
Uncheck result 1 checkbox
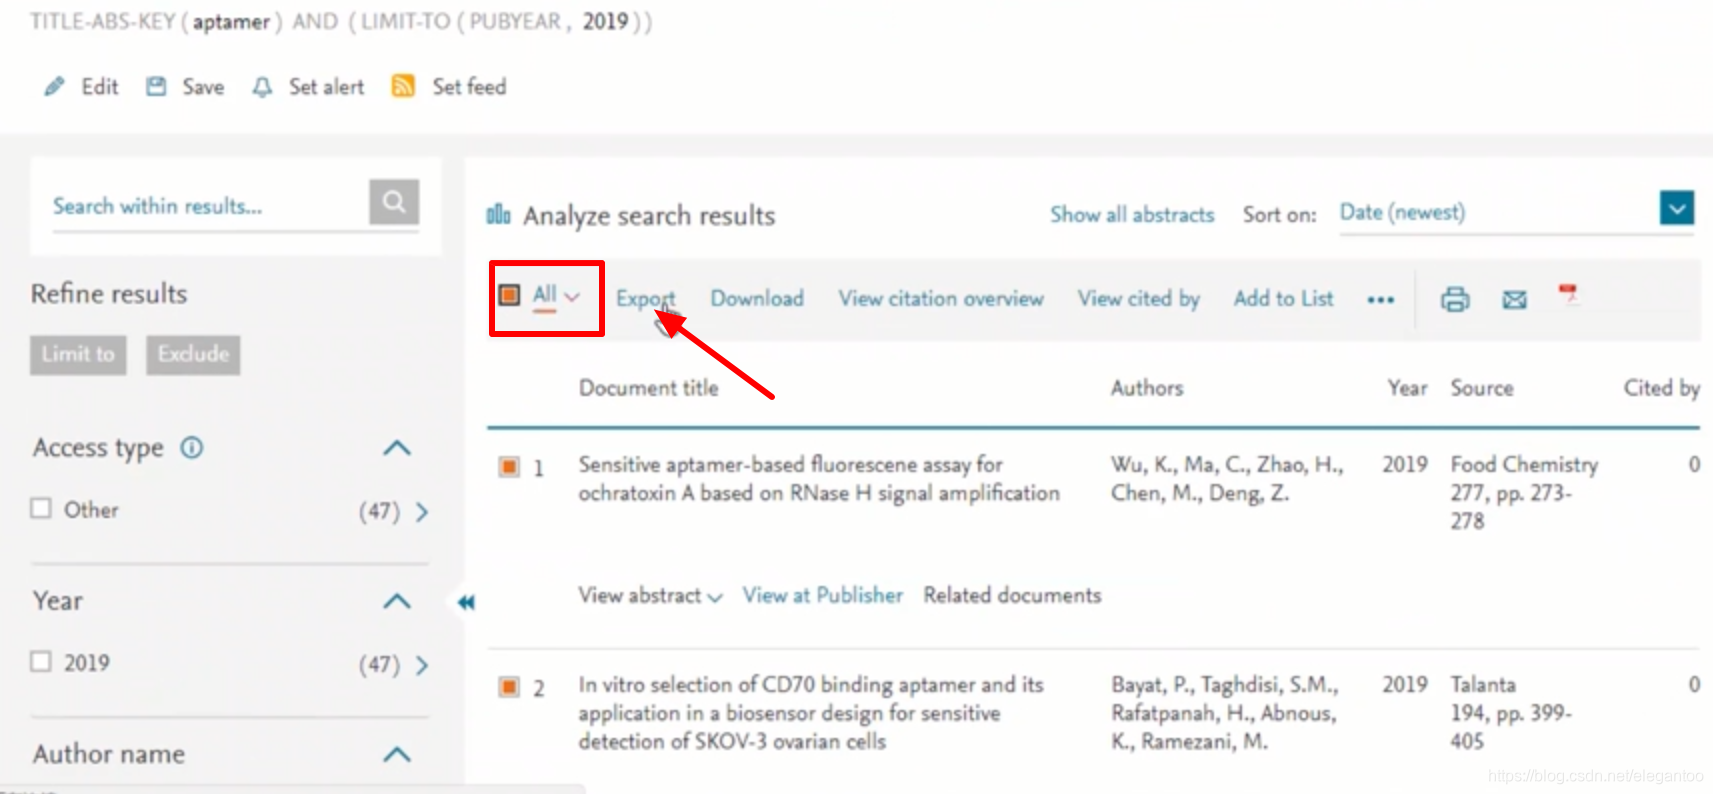click(x=509, y=467)
